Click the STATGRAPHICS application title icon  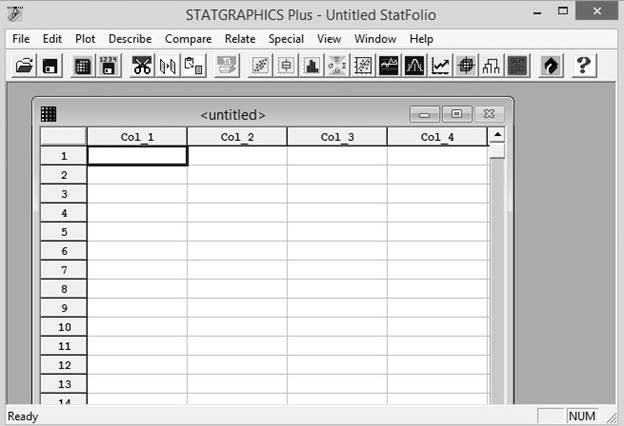15,14
